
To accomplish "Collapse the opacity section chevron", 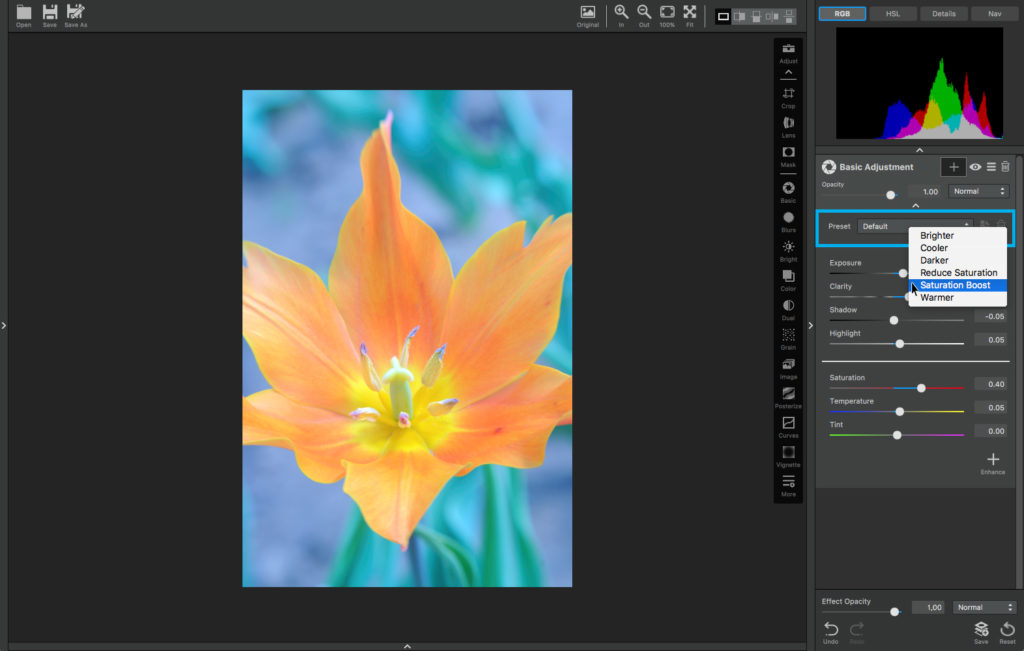I will click(x=916, y=206).
